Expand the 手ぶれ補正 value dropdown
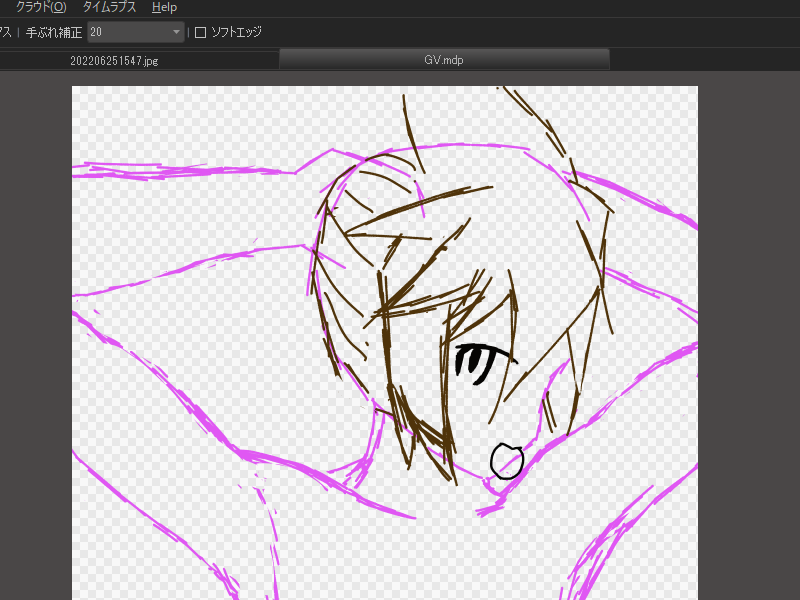Screen dimensions: 800x600 tap(176, 32)
